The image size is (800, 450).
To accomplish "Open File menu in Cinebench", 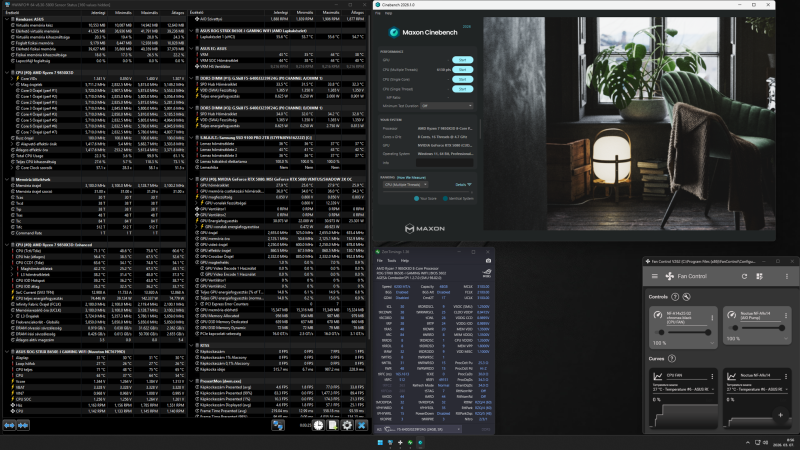I will [x=378, y=13].
